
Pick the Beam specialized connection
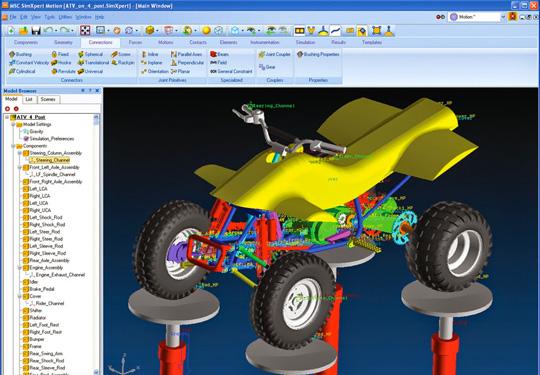[220, 54]
